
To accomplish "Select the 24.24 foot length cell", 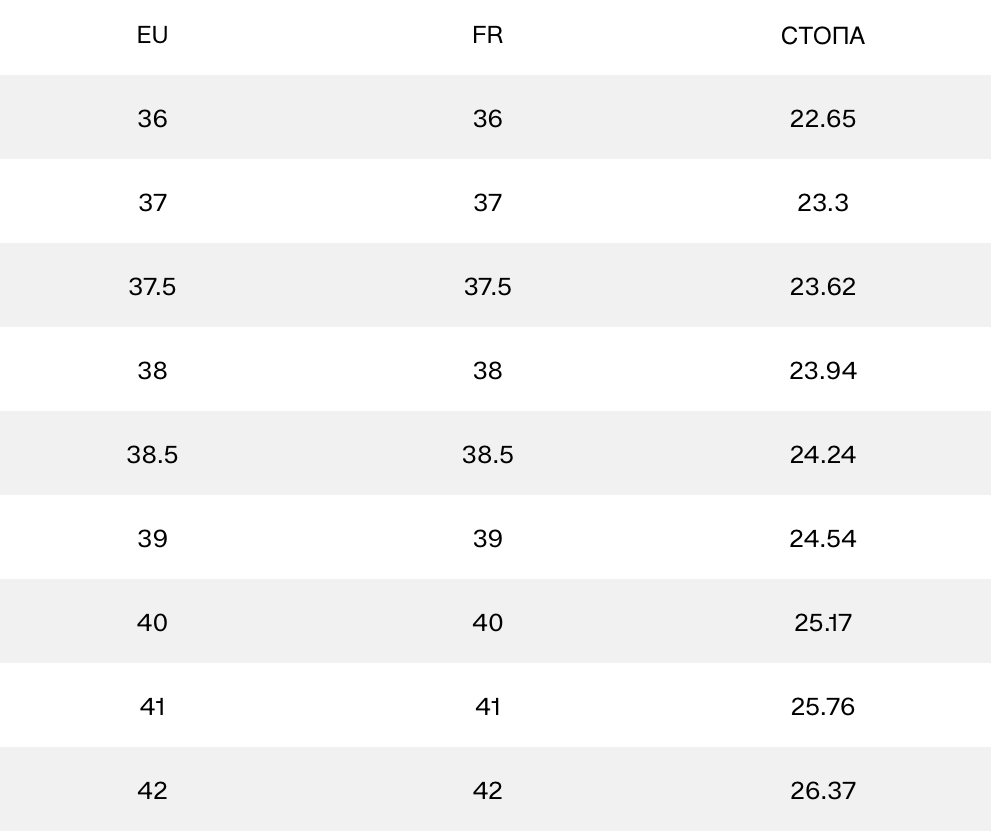I will 822,455.
